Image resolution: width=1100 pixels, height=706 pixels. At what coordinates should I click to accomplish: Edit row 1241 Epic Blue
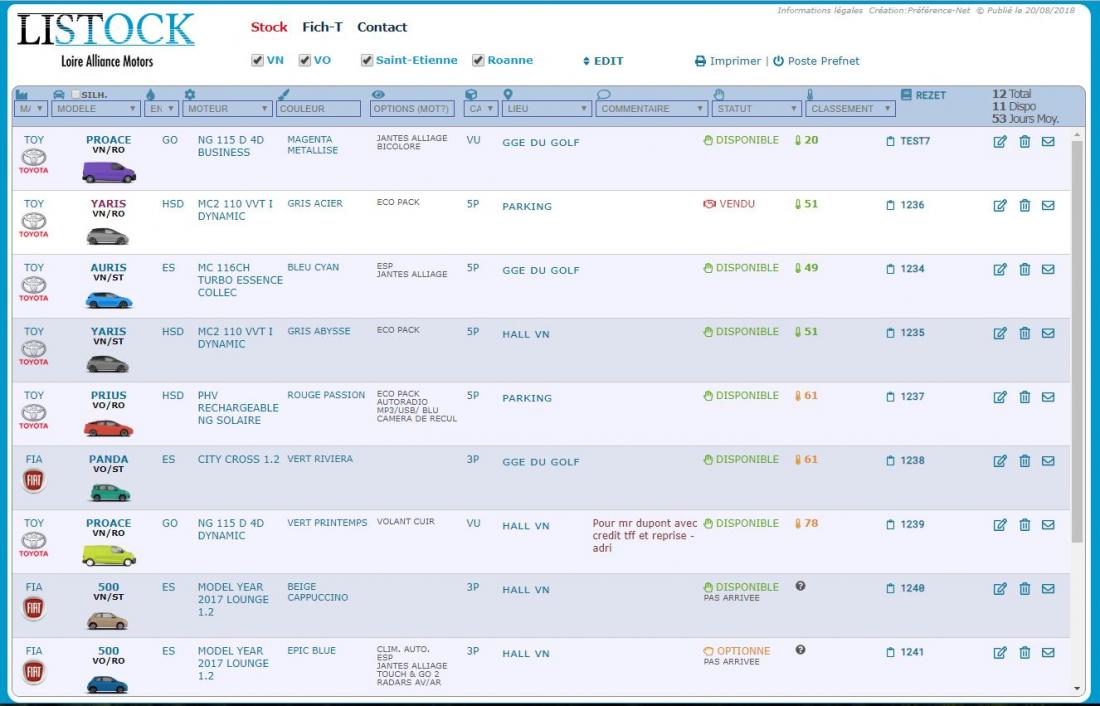pos(1000,653)
